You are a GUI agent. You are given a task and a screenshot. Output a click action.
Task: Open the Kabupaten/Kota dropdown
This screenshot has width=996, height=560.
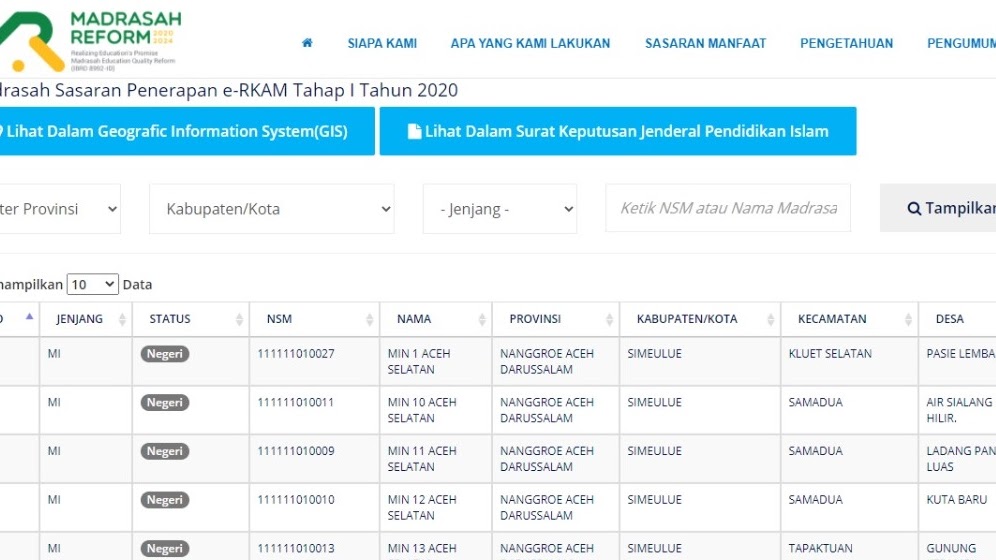pos(271,209)
